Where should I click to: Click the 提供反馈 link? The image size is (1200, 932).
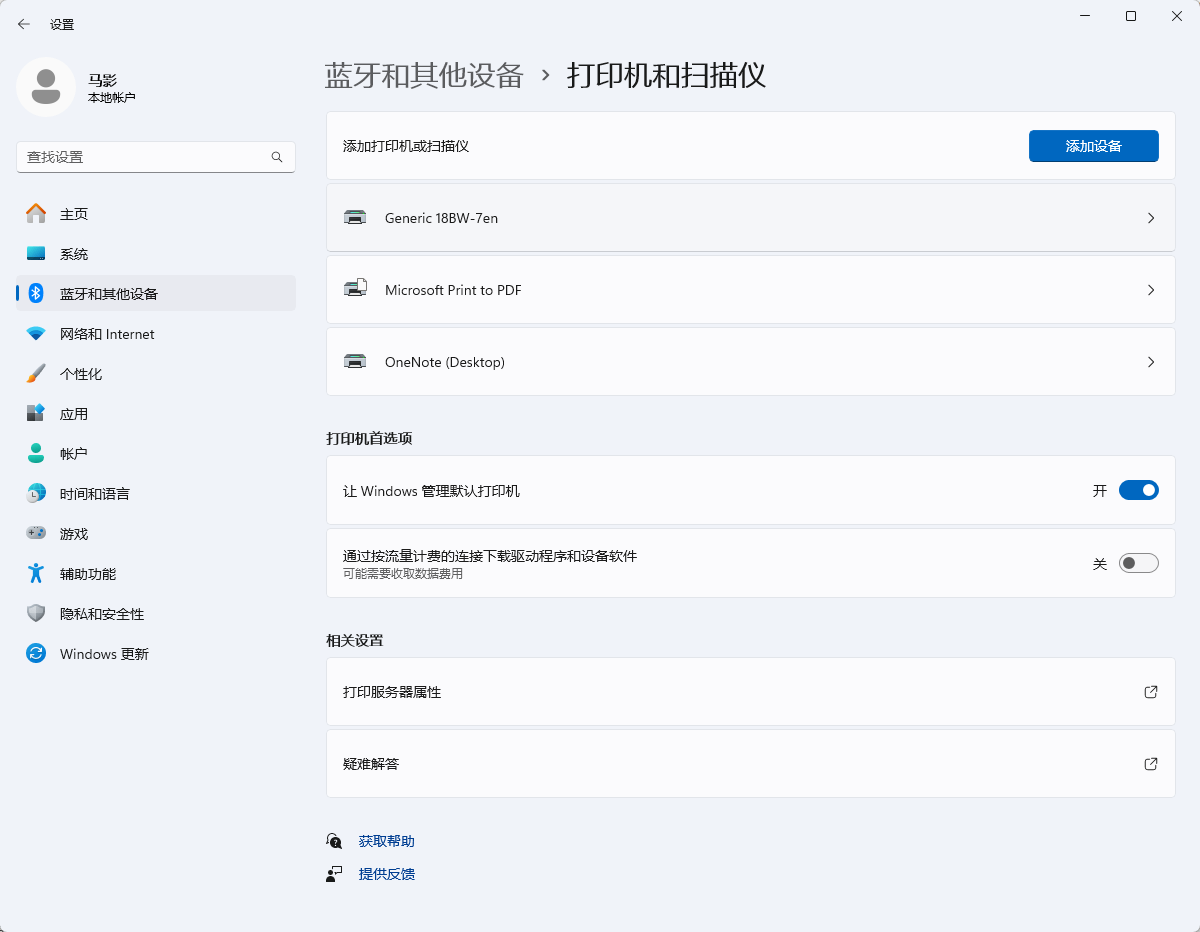coord(386,874)
